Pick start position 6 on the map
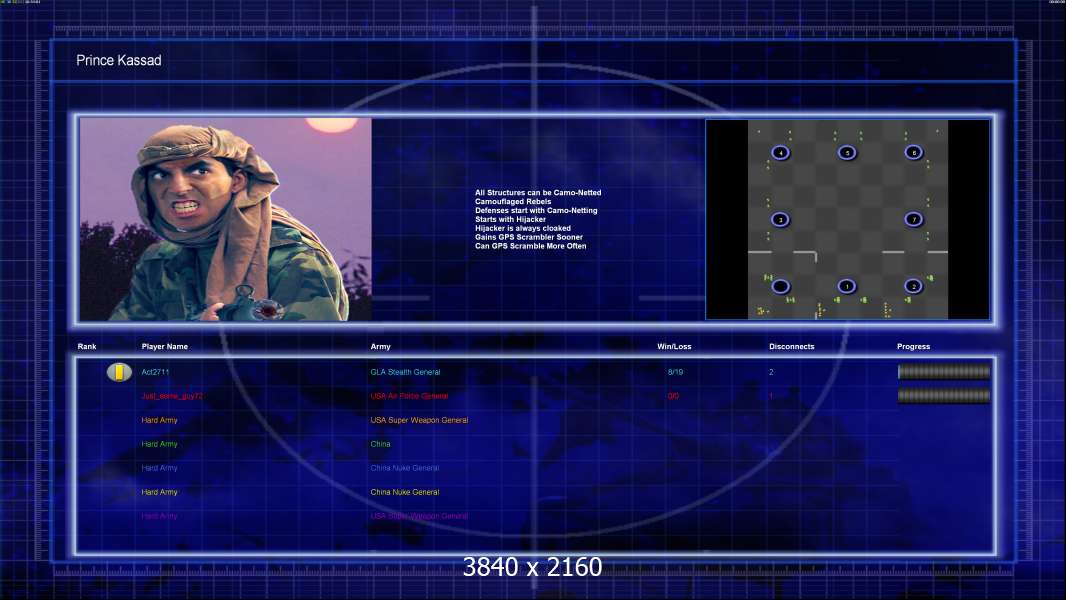The height and width of the screenshot is (600, 1066). (x=914, y=153)
